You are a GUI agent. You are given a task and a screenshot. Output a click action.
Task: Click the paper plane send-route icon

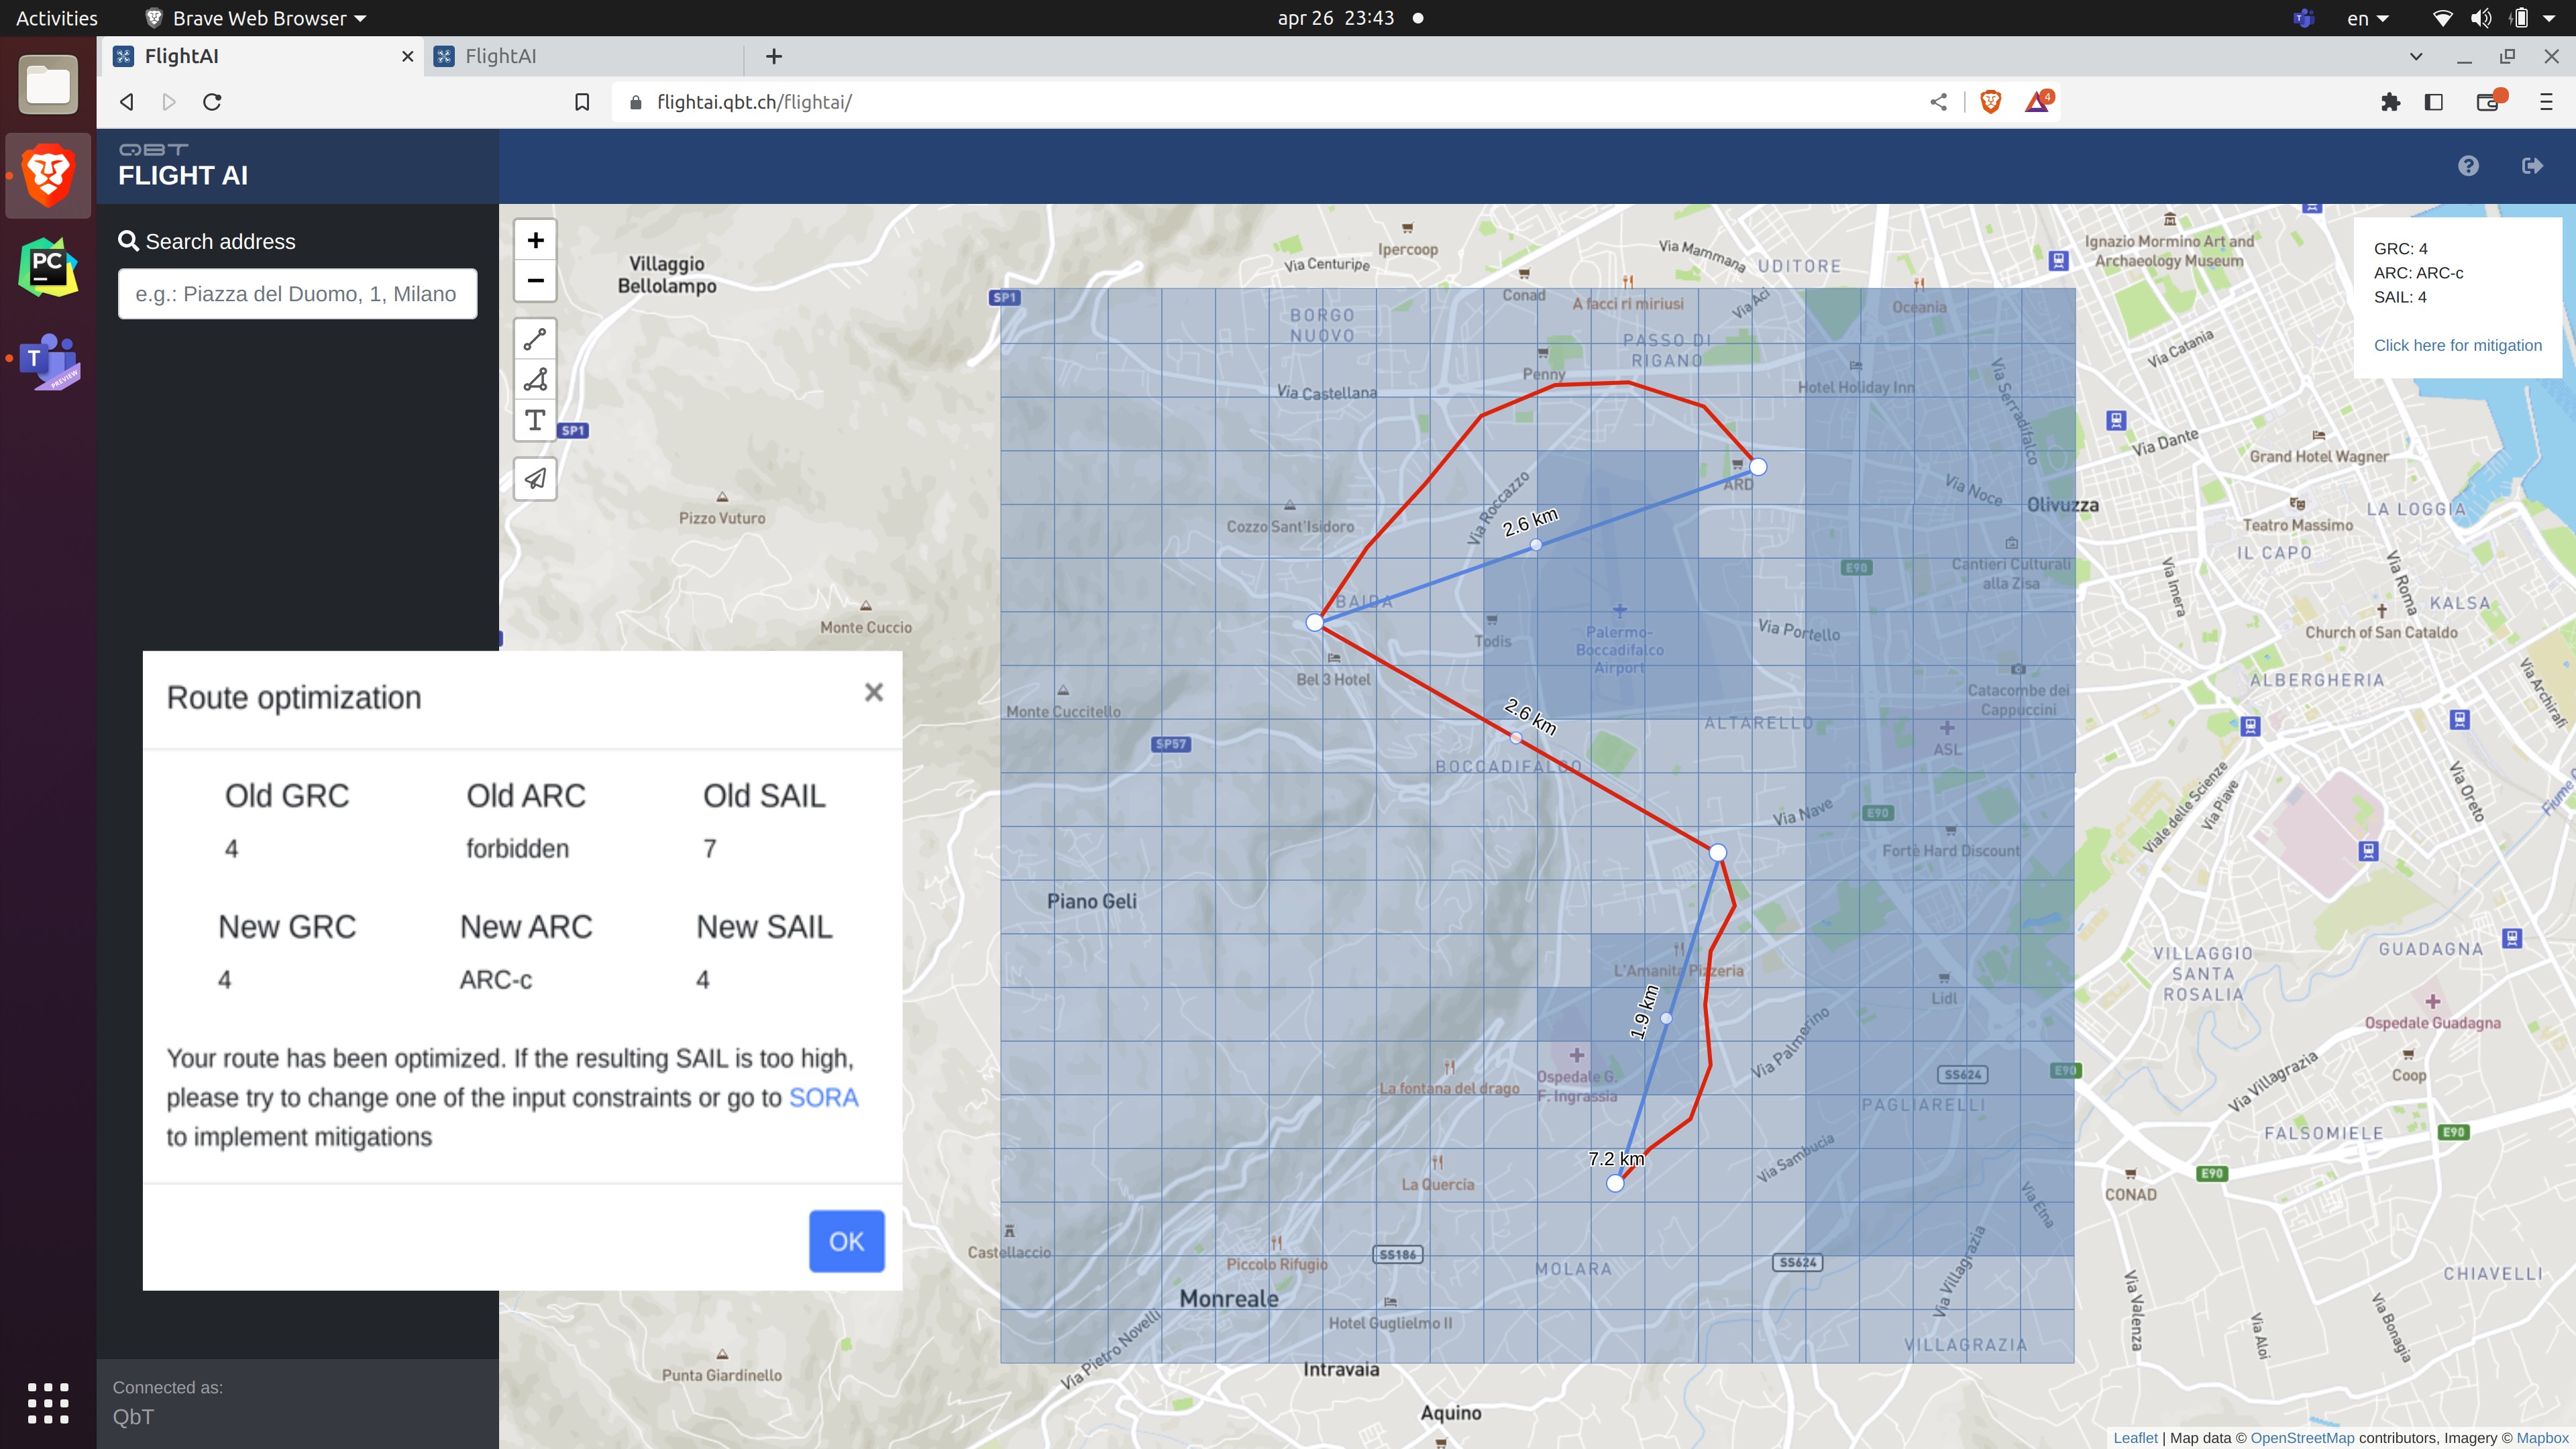[x=535, y=479]
